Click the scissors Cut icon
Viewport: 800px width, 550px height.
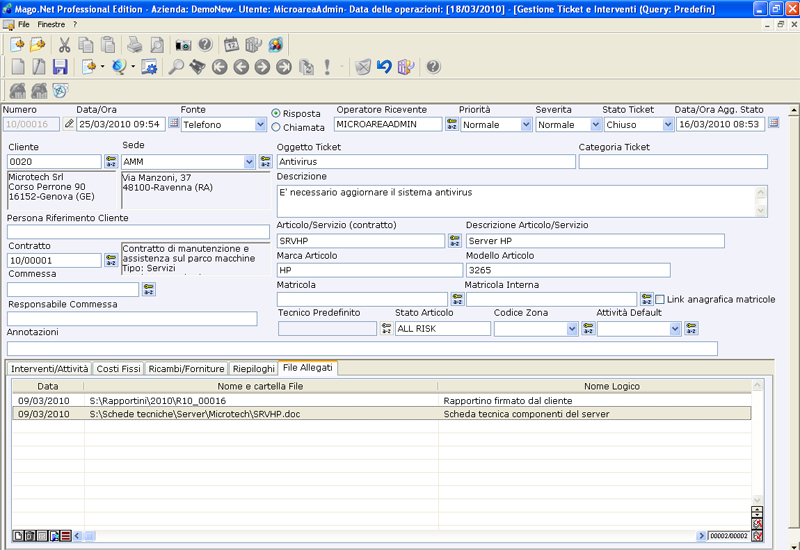point(64,45)
